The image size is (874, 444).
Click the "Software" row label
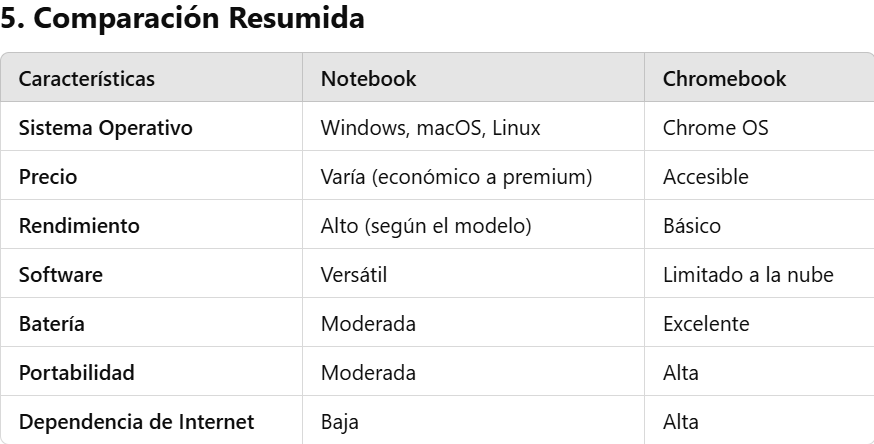pyautogui.click(x=61, y=275)
